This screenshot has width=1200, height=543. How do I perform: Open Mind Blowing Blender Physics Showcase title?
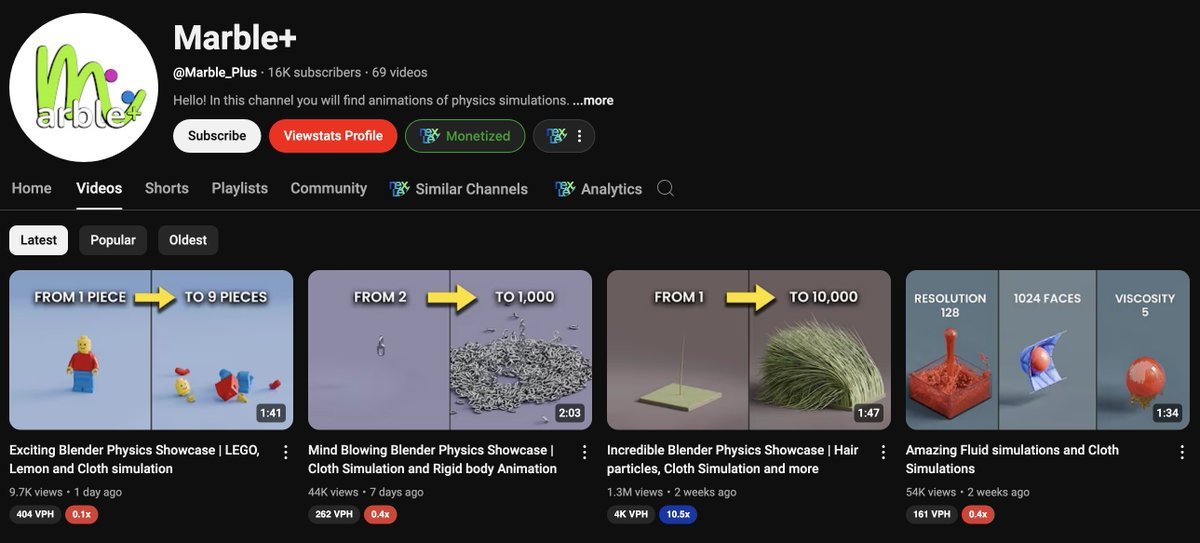pos(432,459)
